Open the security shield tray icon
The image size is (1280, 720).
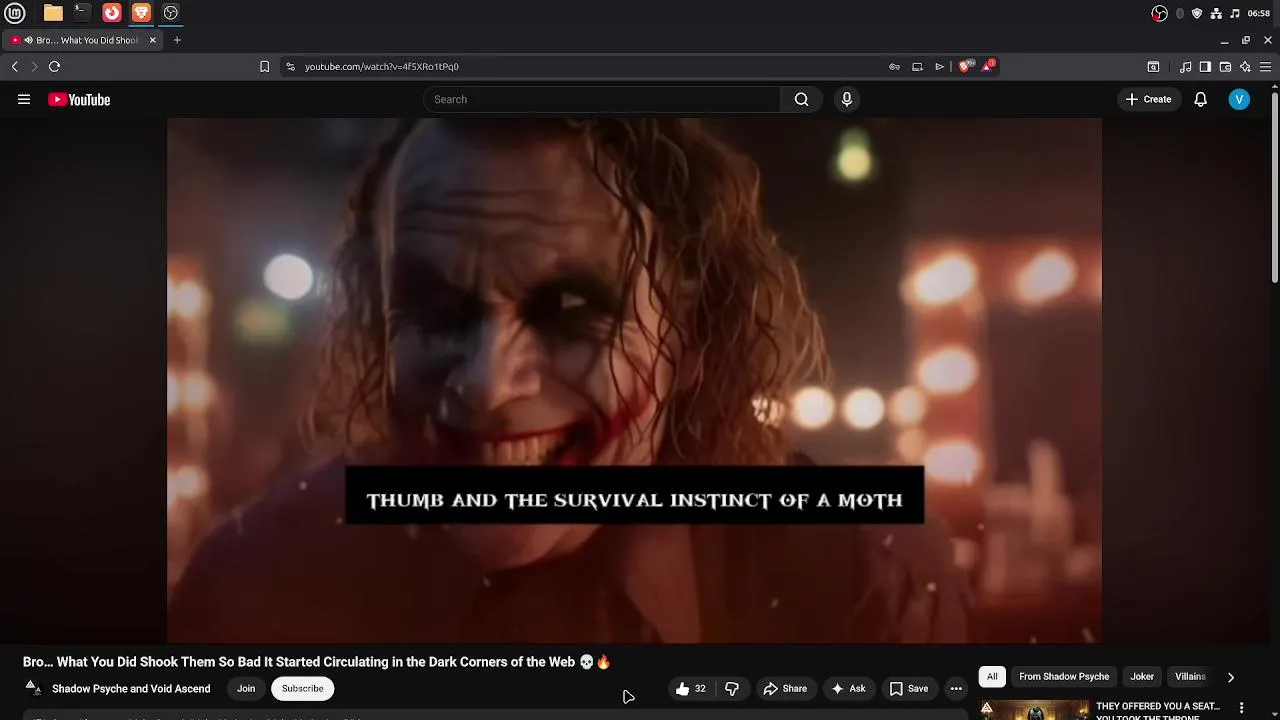[1197, 13]
